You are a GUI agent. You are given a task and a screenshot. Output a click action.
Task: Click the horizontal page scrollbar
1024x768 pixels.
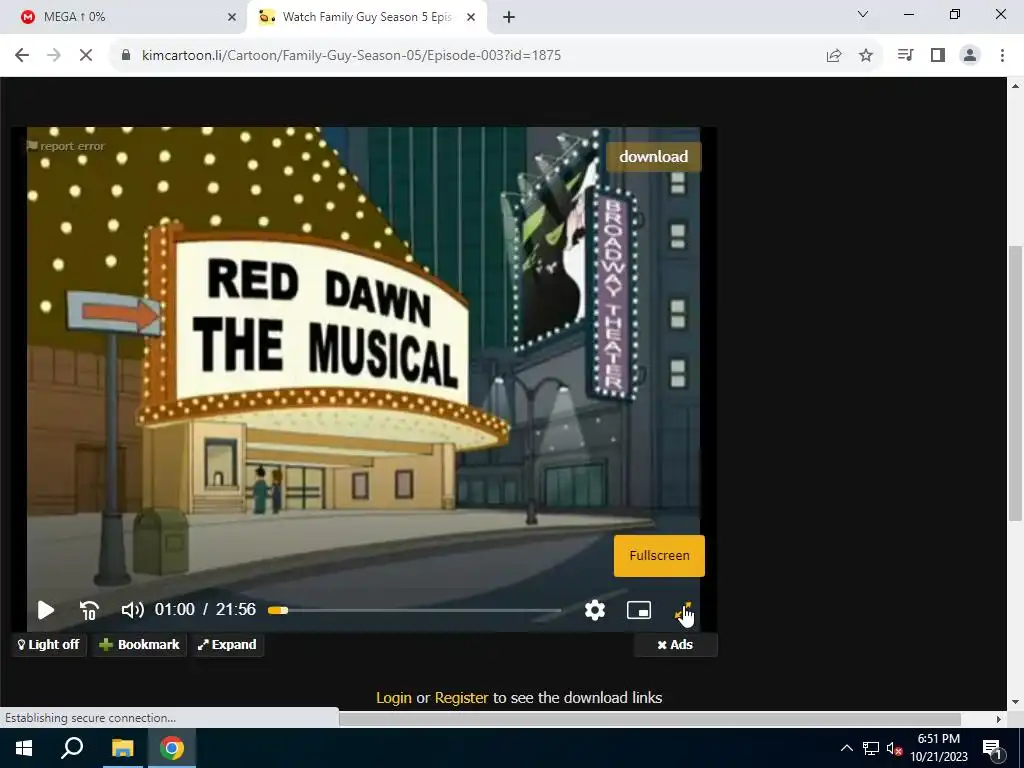pyautogui.click(x=650, y=719)
